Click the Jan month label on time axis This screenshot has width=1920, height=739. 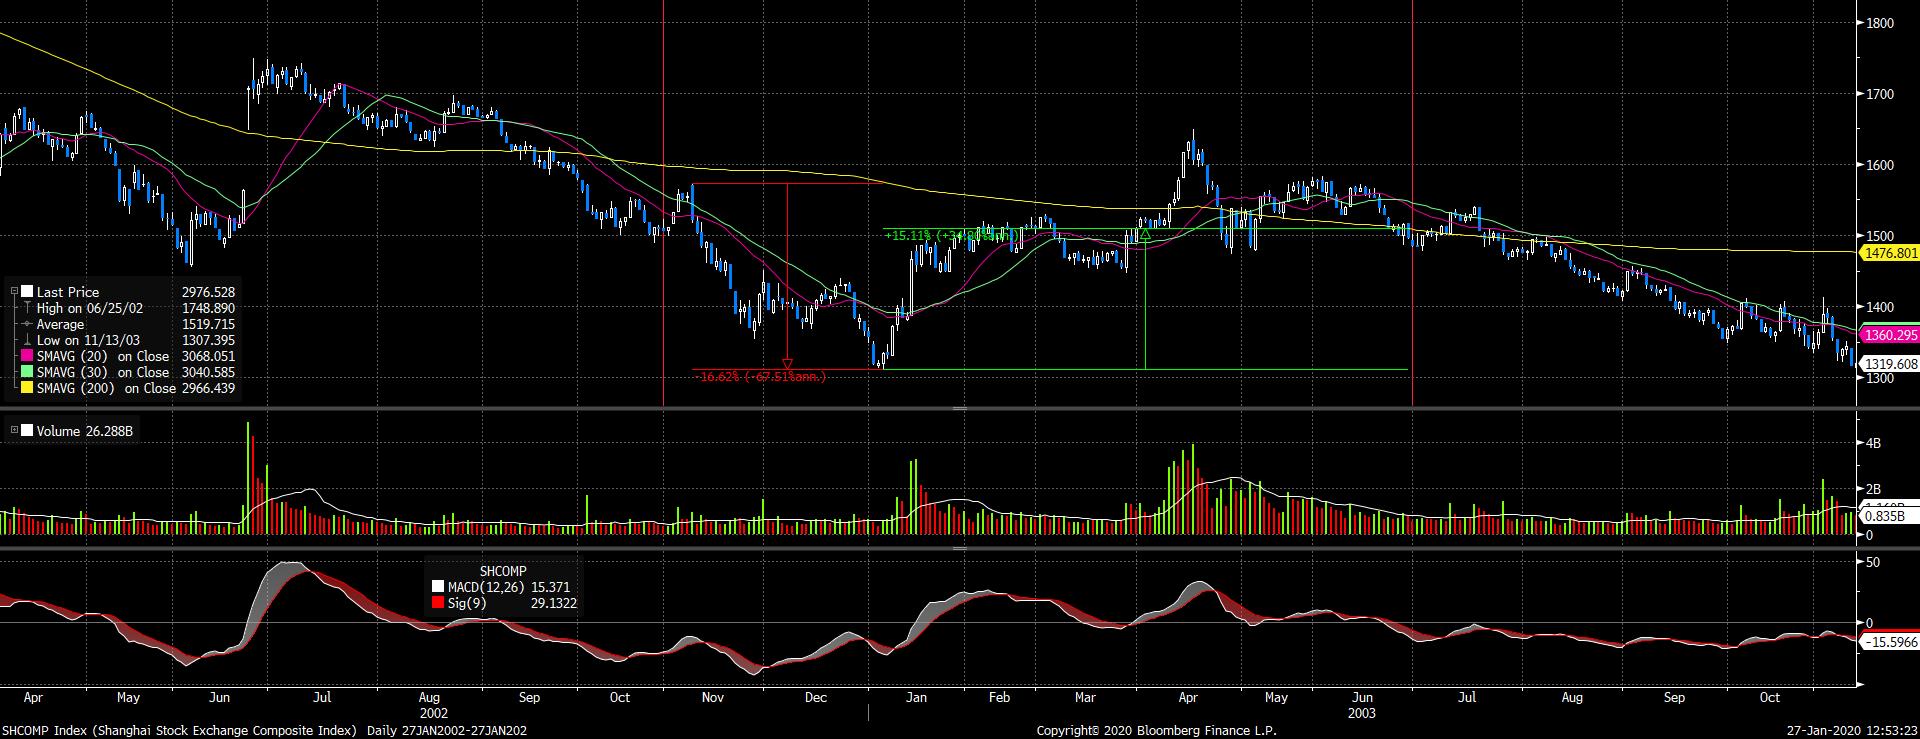click(916, 697)
